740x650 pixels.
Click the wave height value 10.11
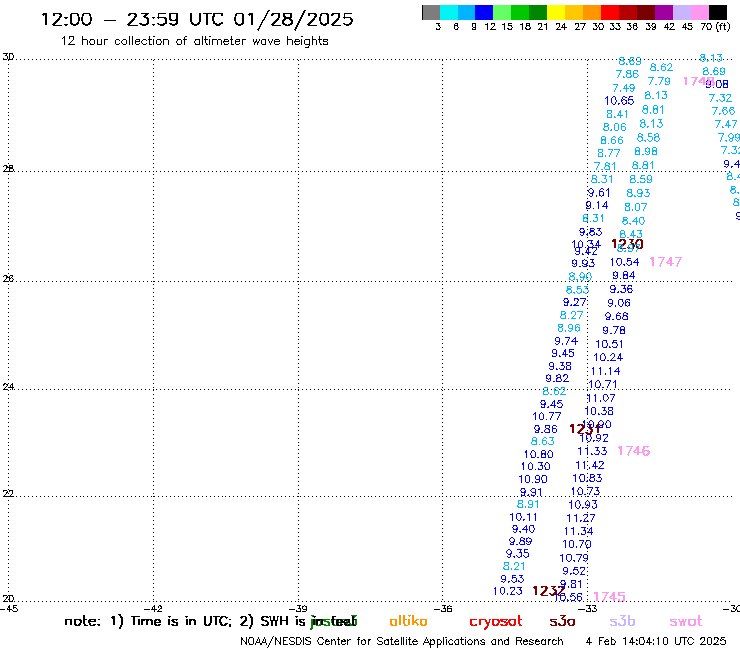pyautogui.click(x=523, y=517)
